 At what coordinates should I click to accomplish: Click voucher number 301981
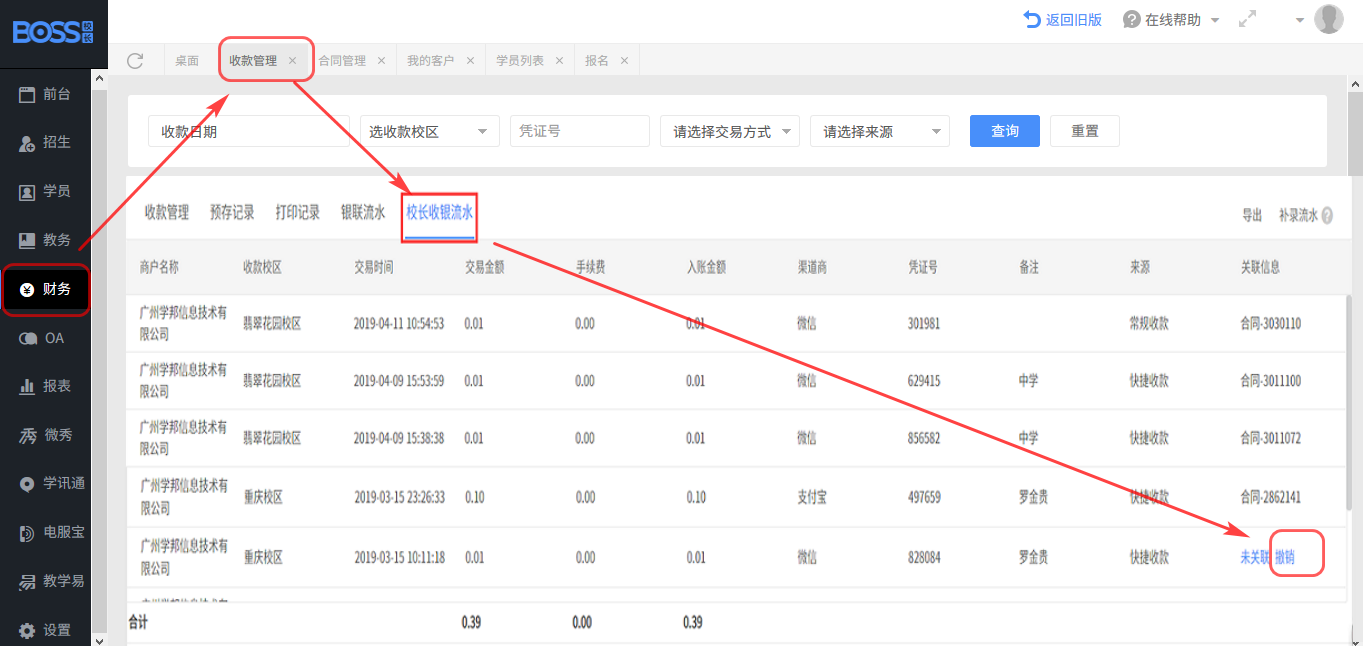click(x=924, y=324)
